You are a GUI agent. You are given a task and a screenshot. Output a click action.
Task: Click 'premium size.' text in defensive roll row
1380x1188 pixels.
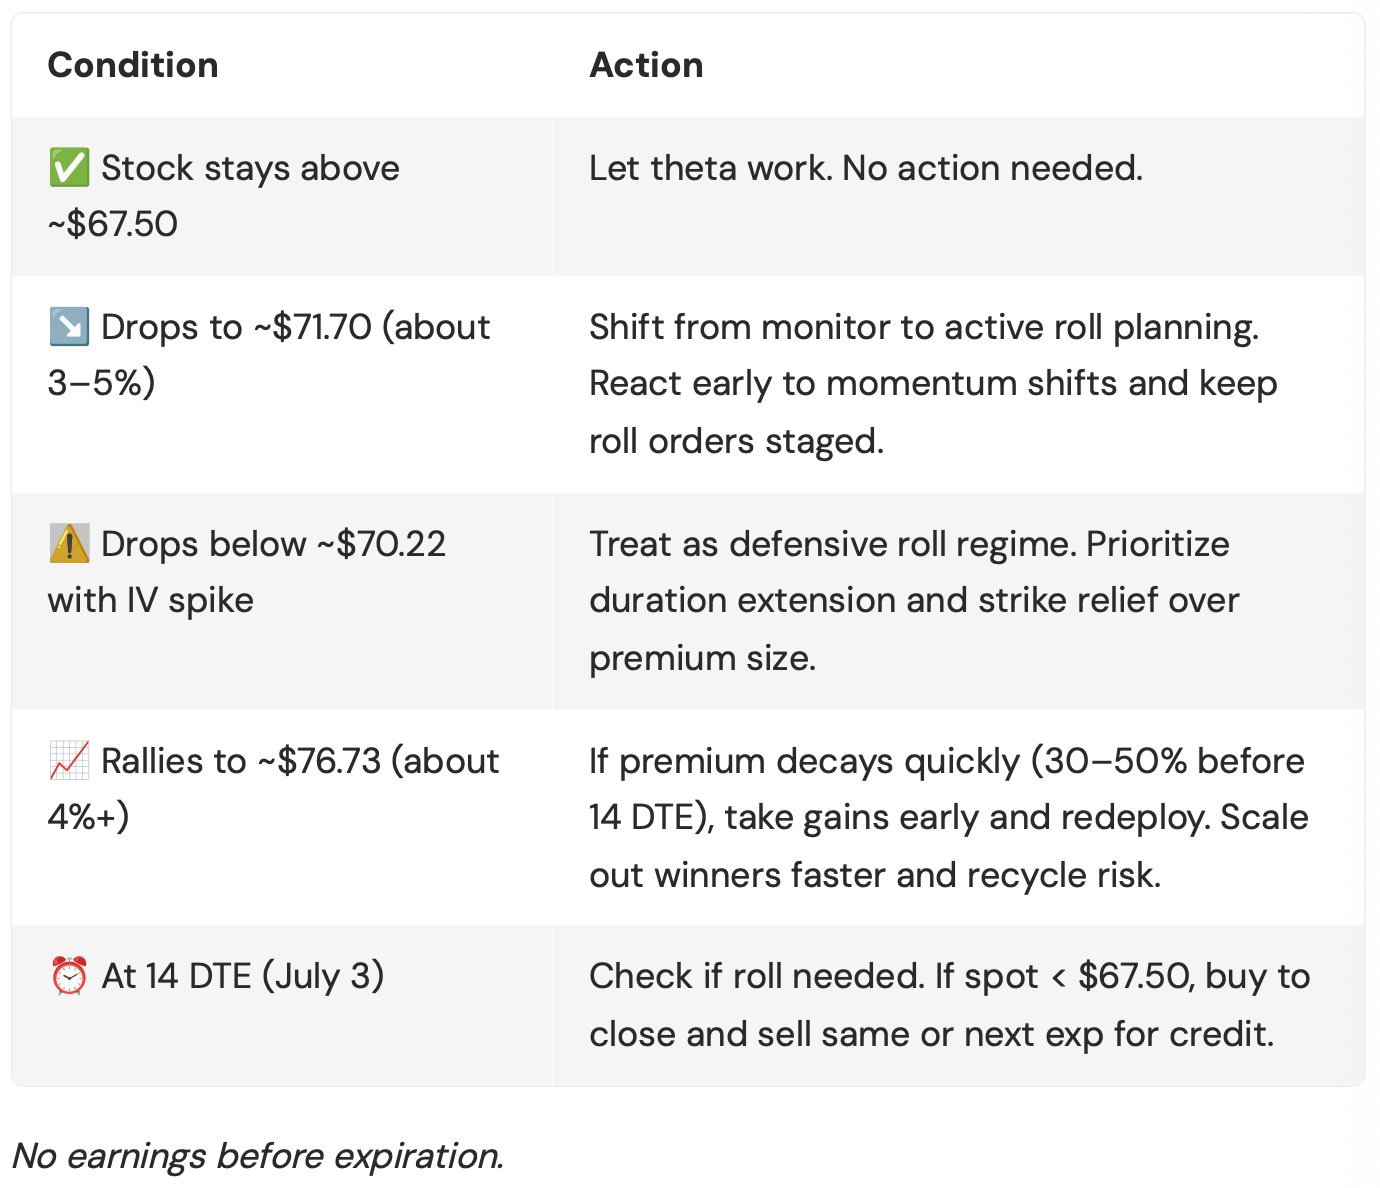702,658
